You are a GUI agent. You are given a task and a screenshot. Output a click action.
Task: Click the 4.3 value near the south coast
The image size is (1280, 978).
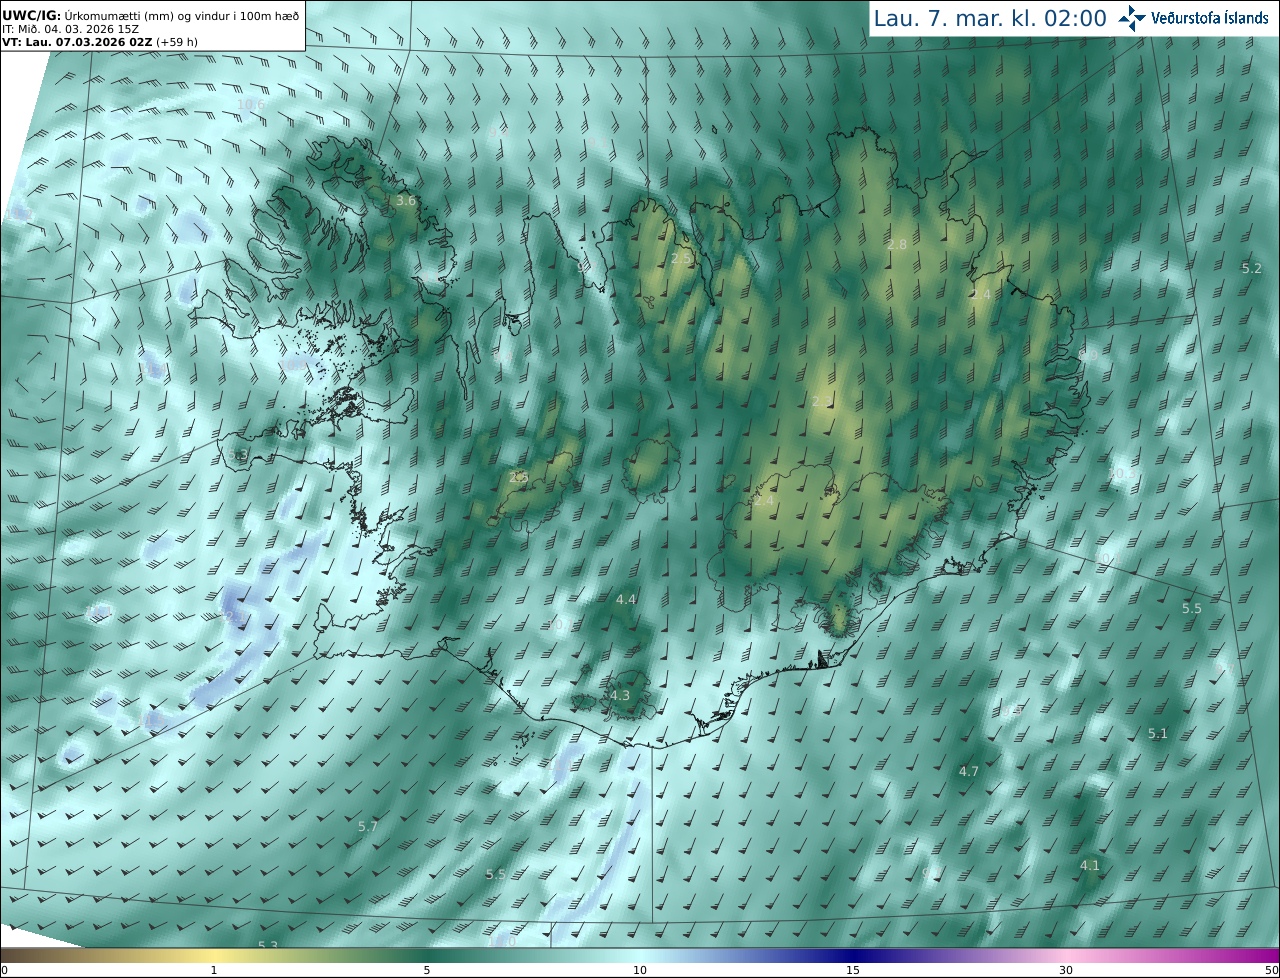coord(620,695)
